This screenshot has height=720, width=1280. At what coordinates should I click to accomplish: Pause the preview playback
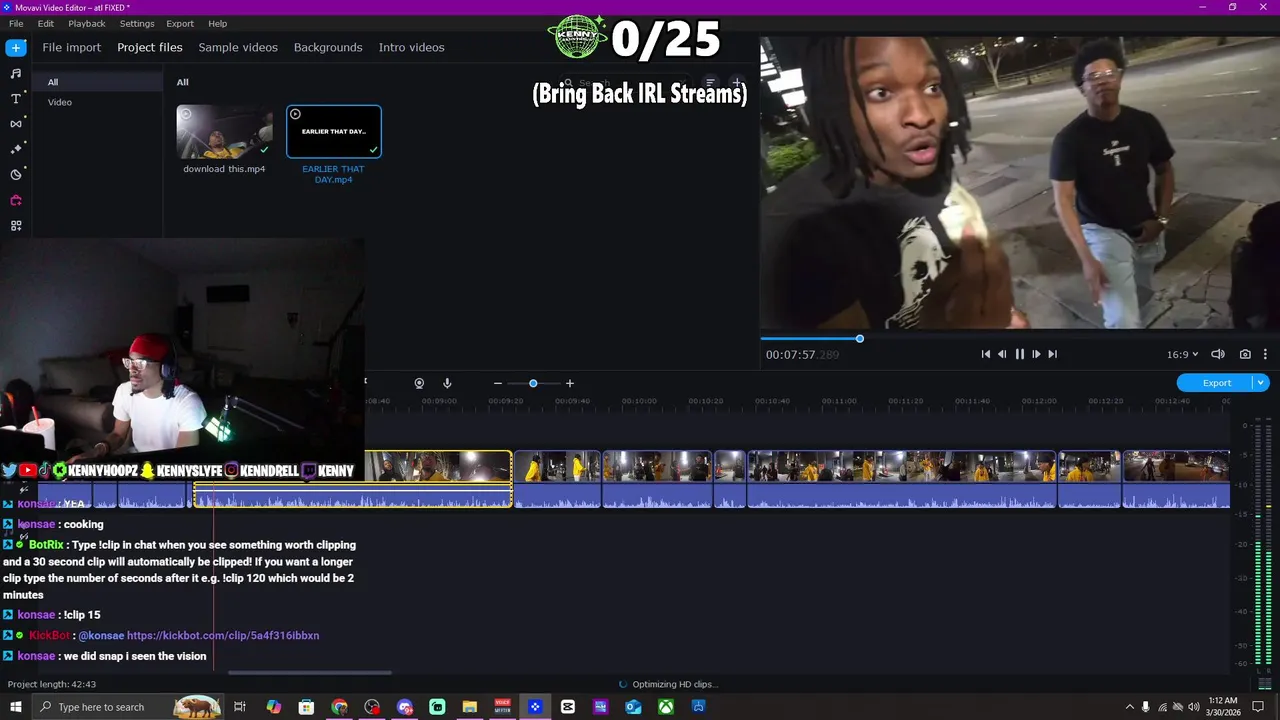[1019, 354]
